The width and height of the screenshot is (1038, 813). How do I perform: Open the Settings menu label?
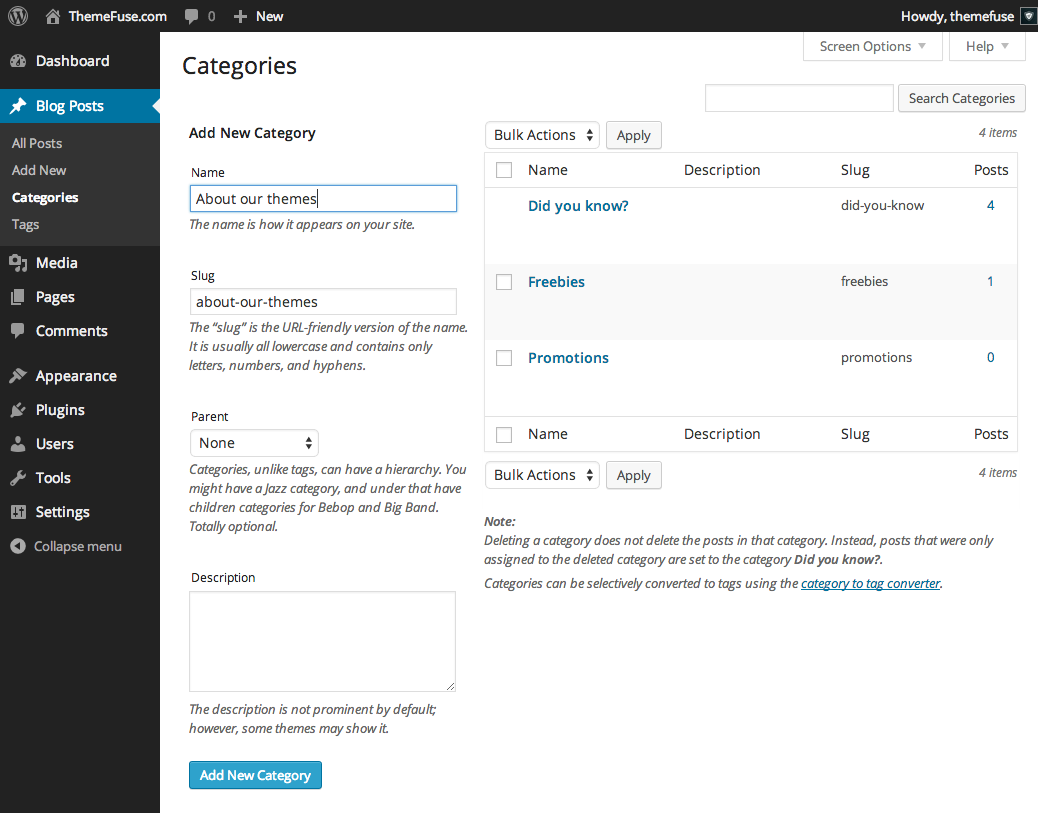pyautogui.click(x=62, y=512)
